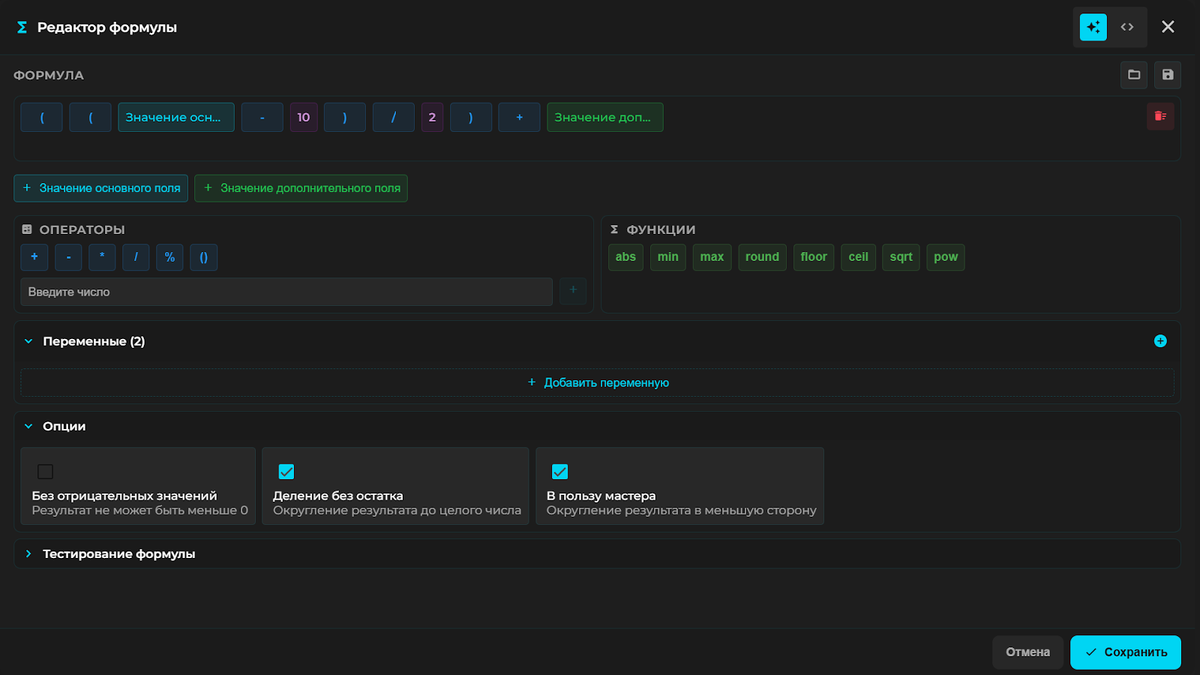This screenshot has height=675, width=1200.
Task: Clear the formula with red delete icon
Action: (x=1160, y=117)
